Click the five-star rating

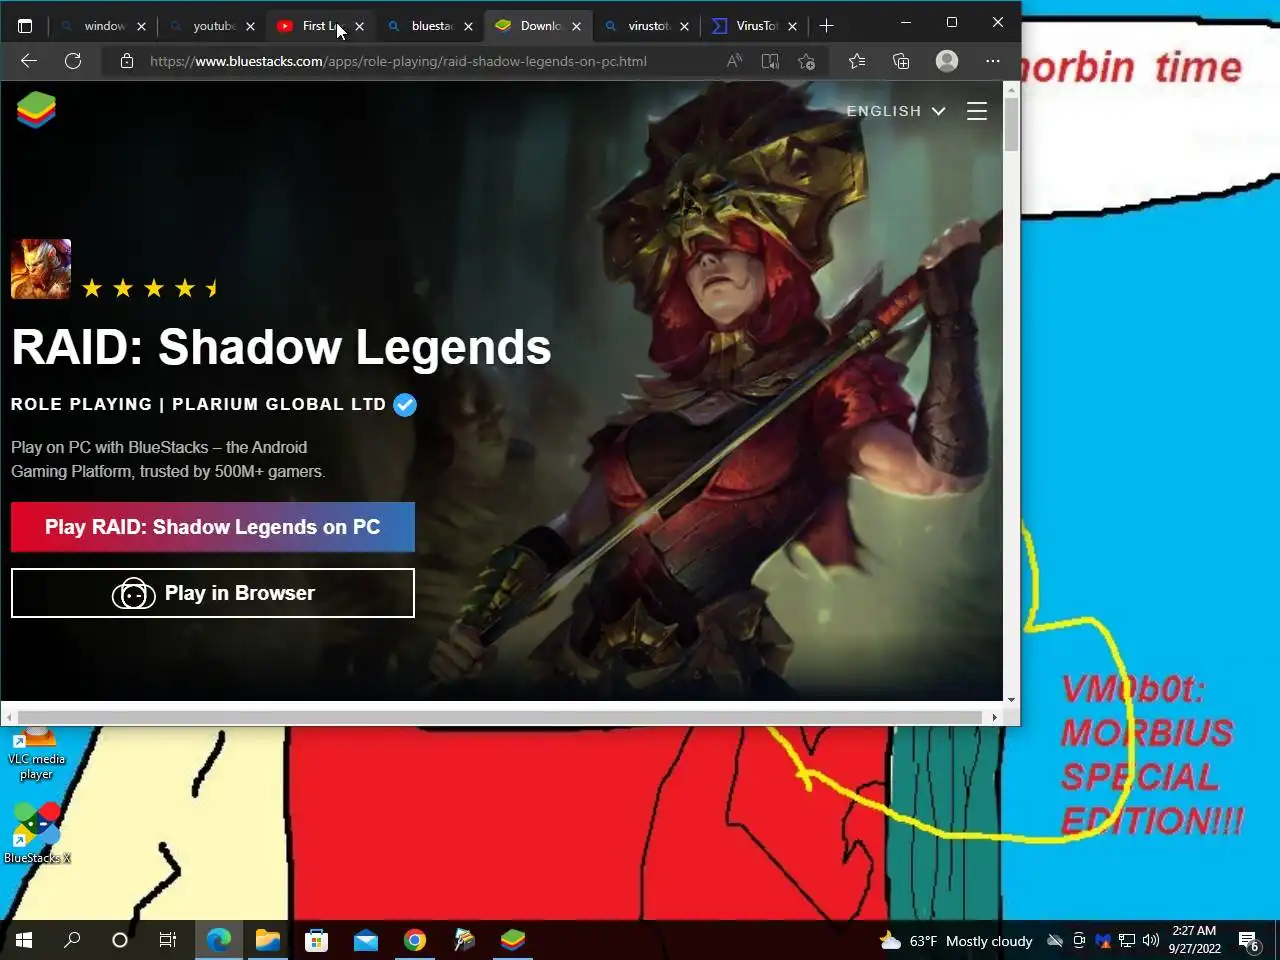tap(151, 289)
